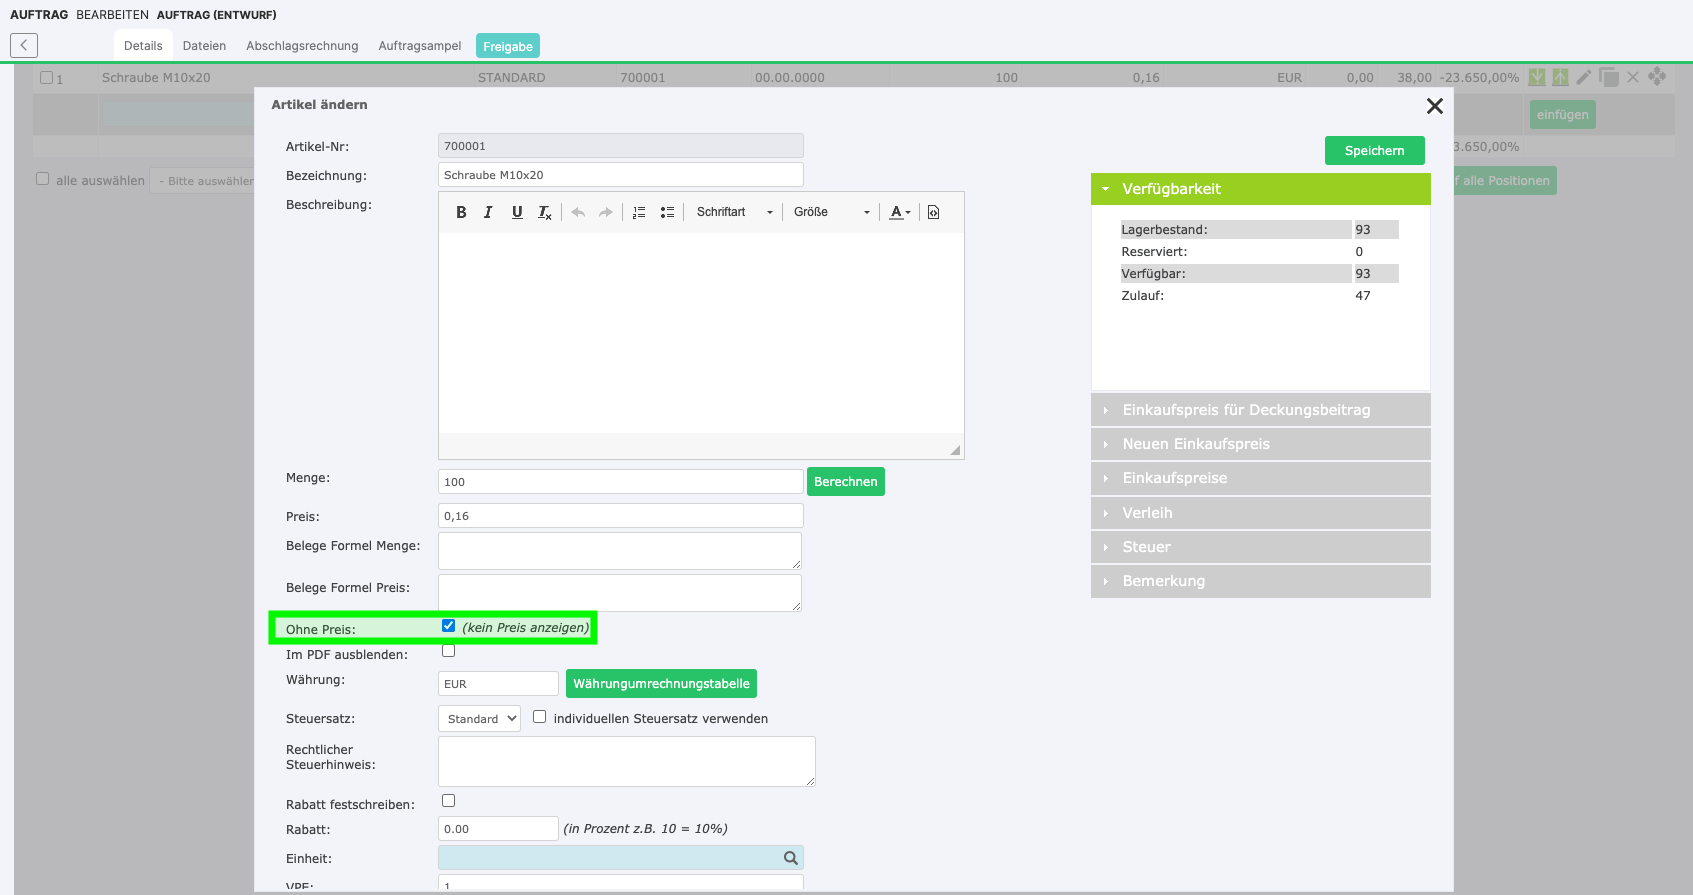Remove formatting with the Tx icon
Screen dimensions: 1693x895
[x=544, y=212]
